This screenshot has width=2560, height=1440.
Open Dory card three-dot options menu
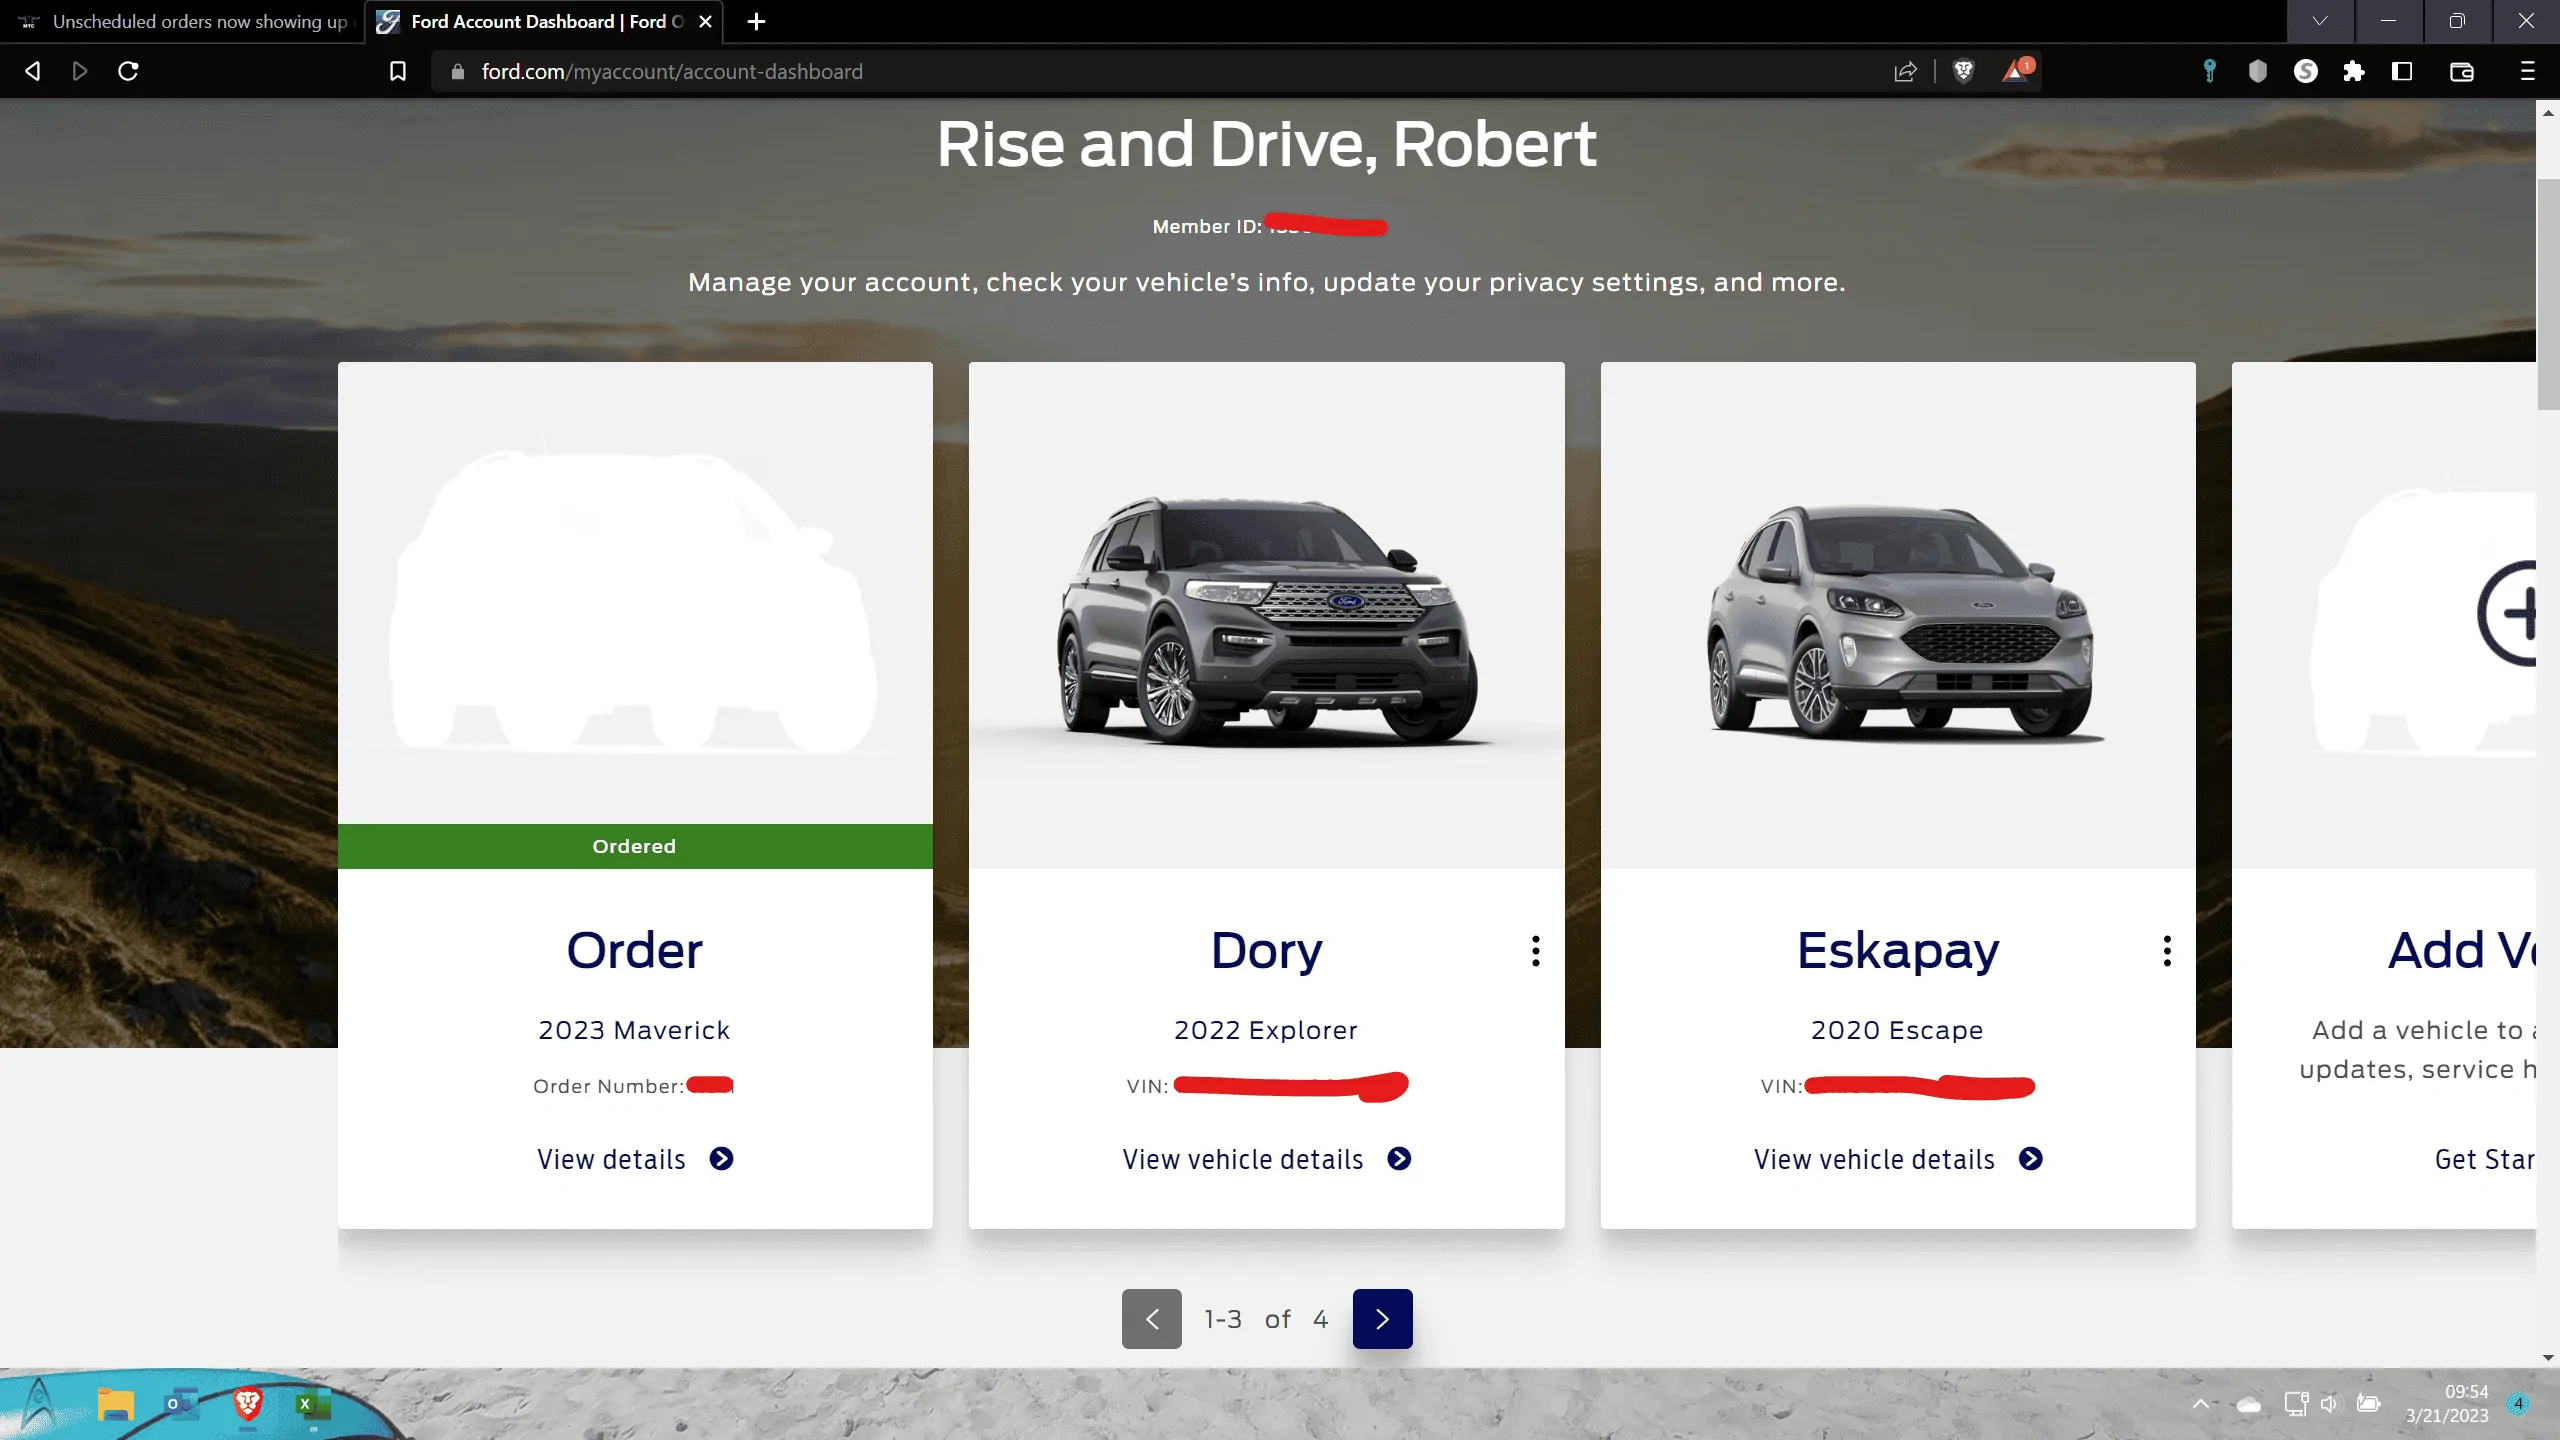1536,950
